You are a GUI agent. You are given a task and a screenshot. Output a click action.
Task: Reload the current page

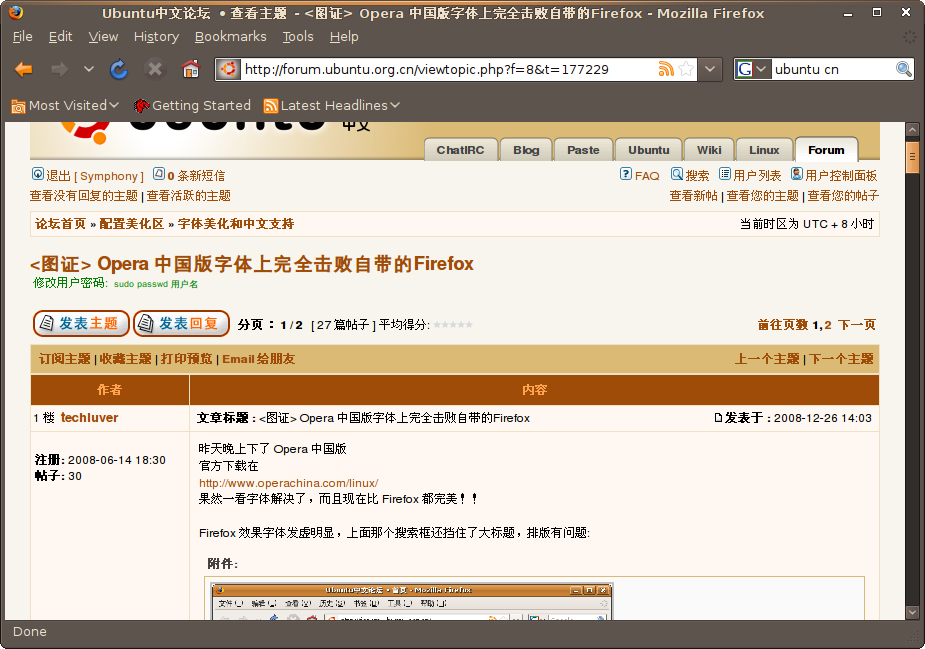point(119,70)
